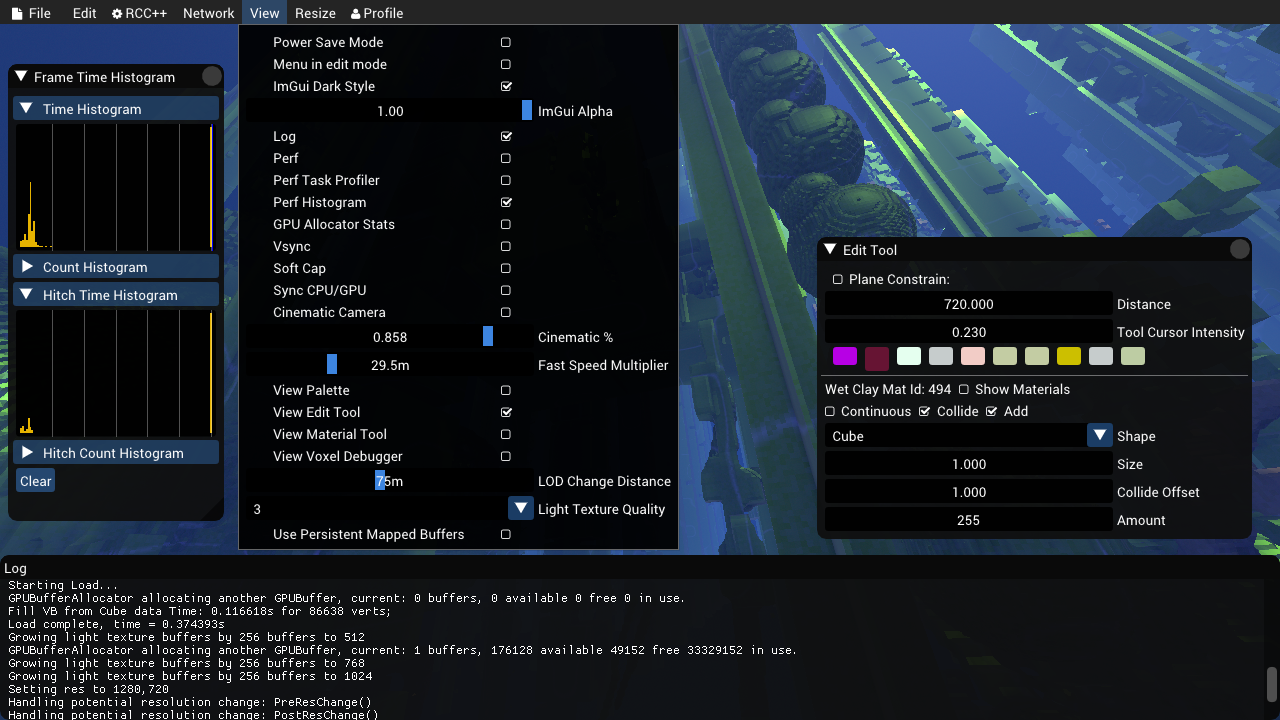1280x720 pixels.
Task: Enable View Voxel Debugger
Action: [506, 457]
